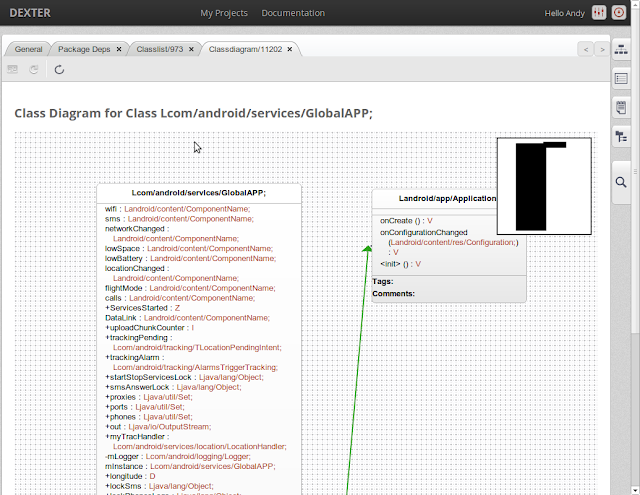Click the greyed save image toolbar icon
Screen dimensions: 640x495
point(13,70)
